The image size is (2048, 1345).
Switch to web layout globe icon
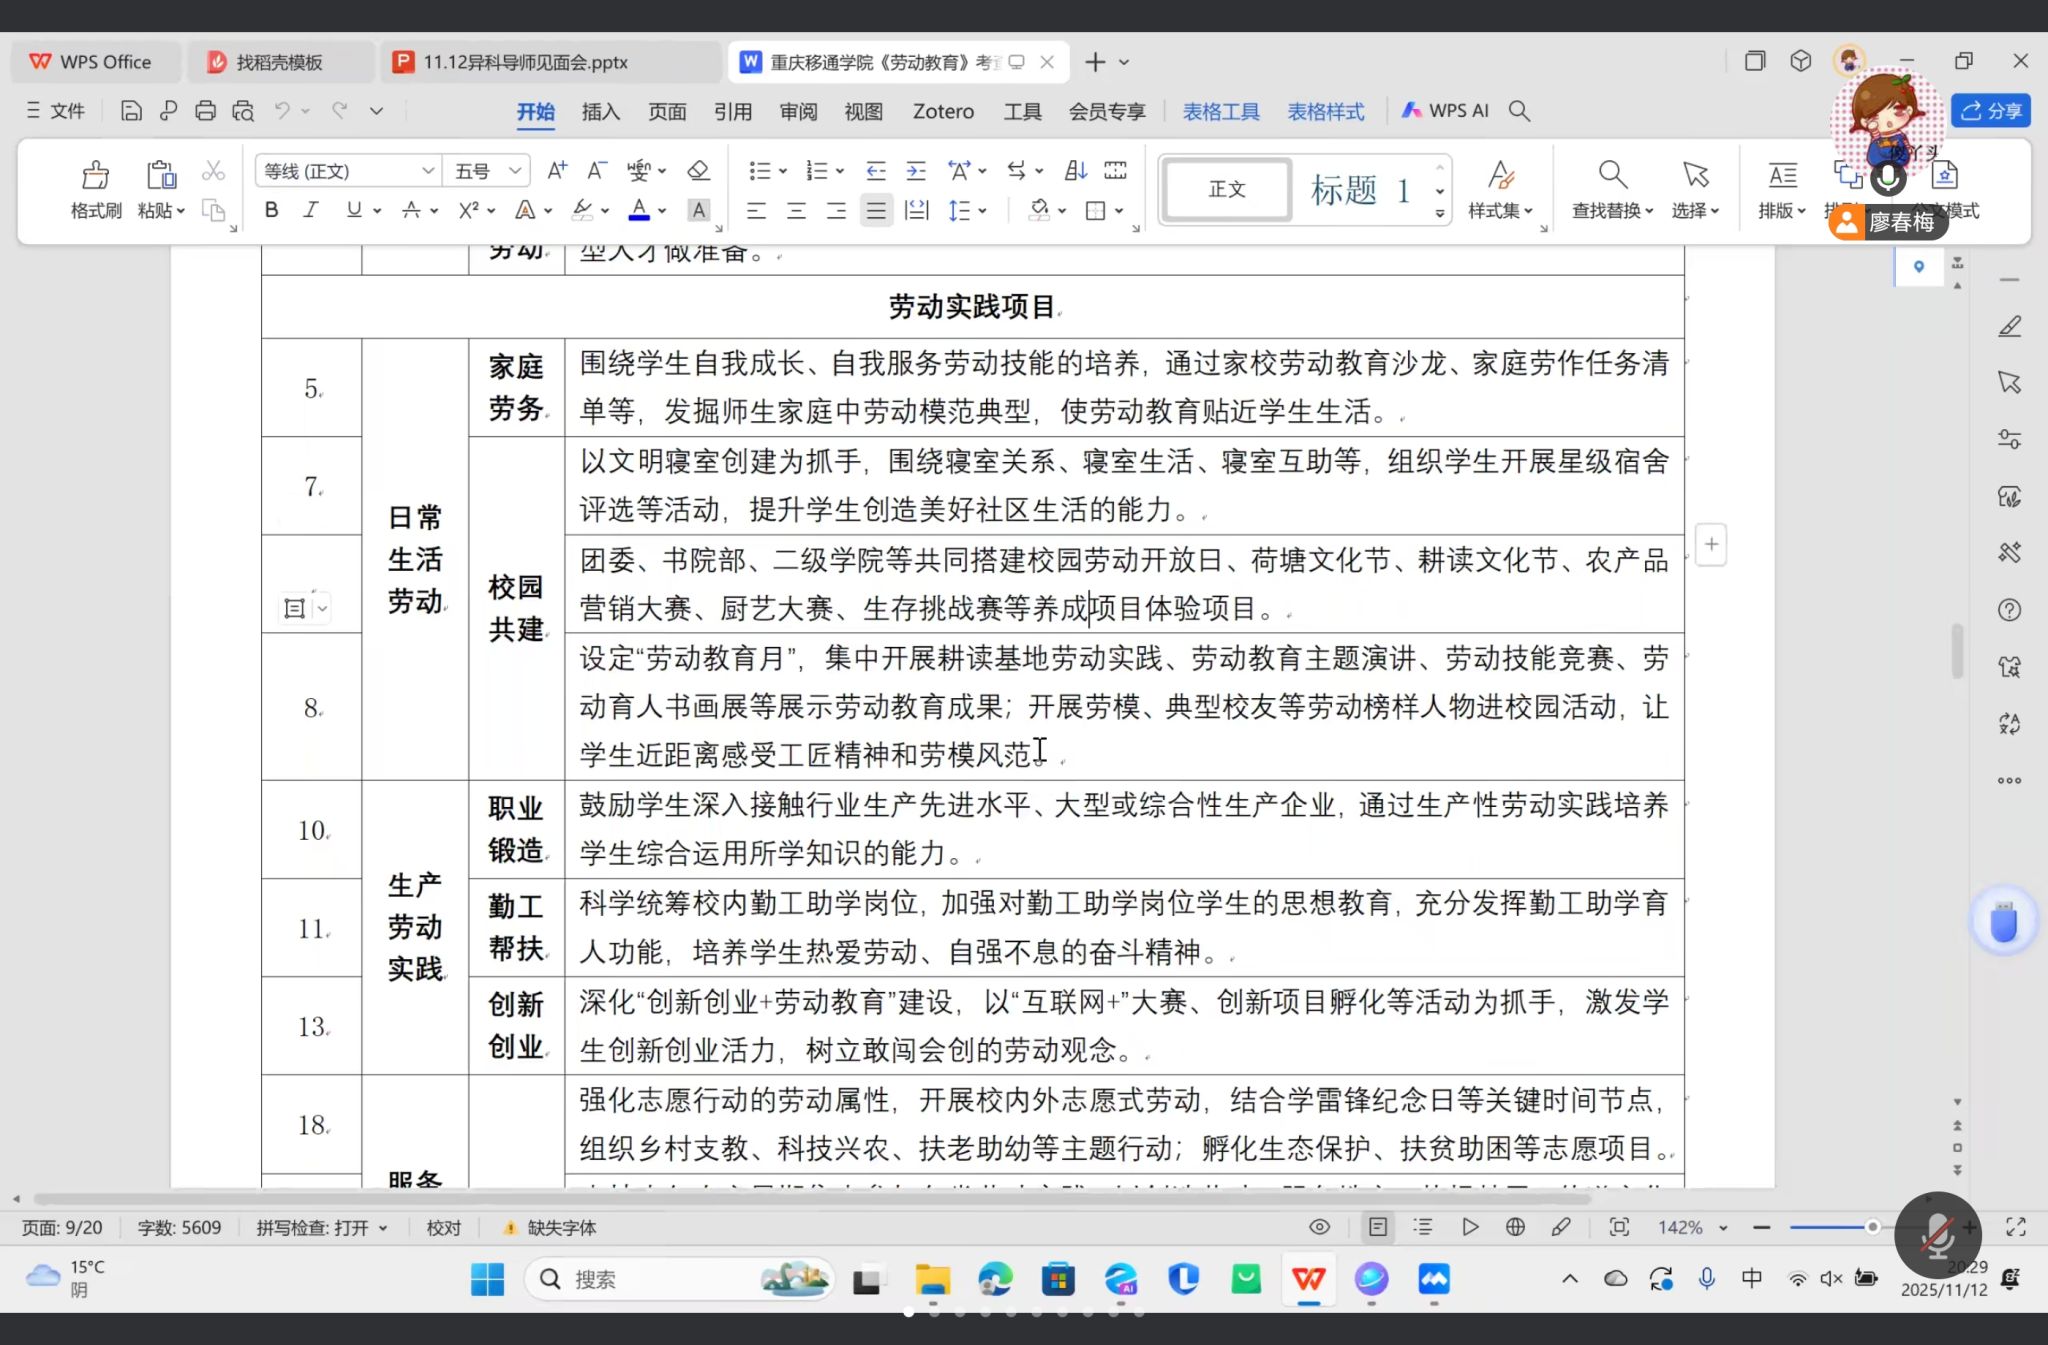click(x=1515, y=1227)
